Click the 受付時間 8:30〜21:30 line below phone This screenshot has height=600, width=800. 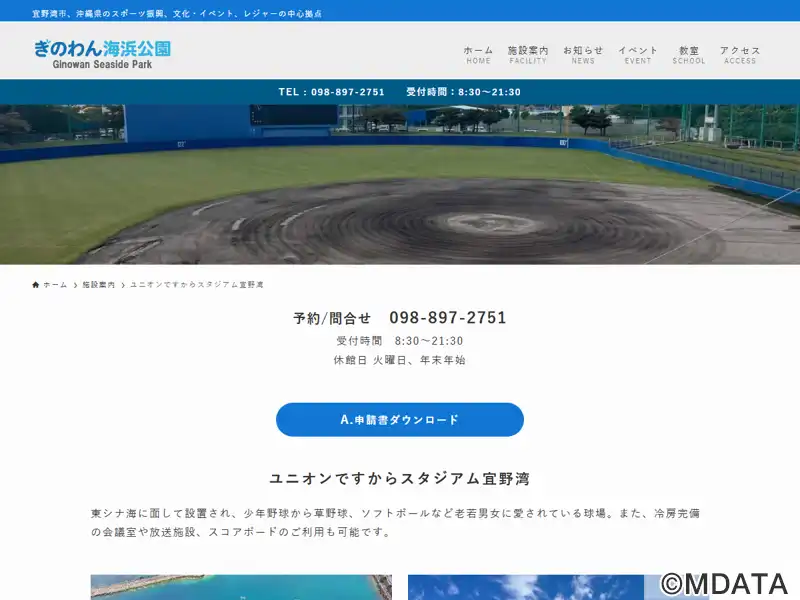399,340
